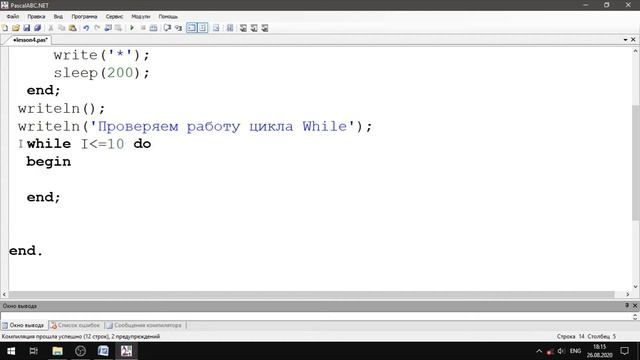This screenshot has width=640, height=360.
Task: Toggle the first highlighted toolbar panel button
Action: coord(191,28)
